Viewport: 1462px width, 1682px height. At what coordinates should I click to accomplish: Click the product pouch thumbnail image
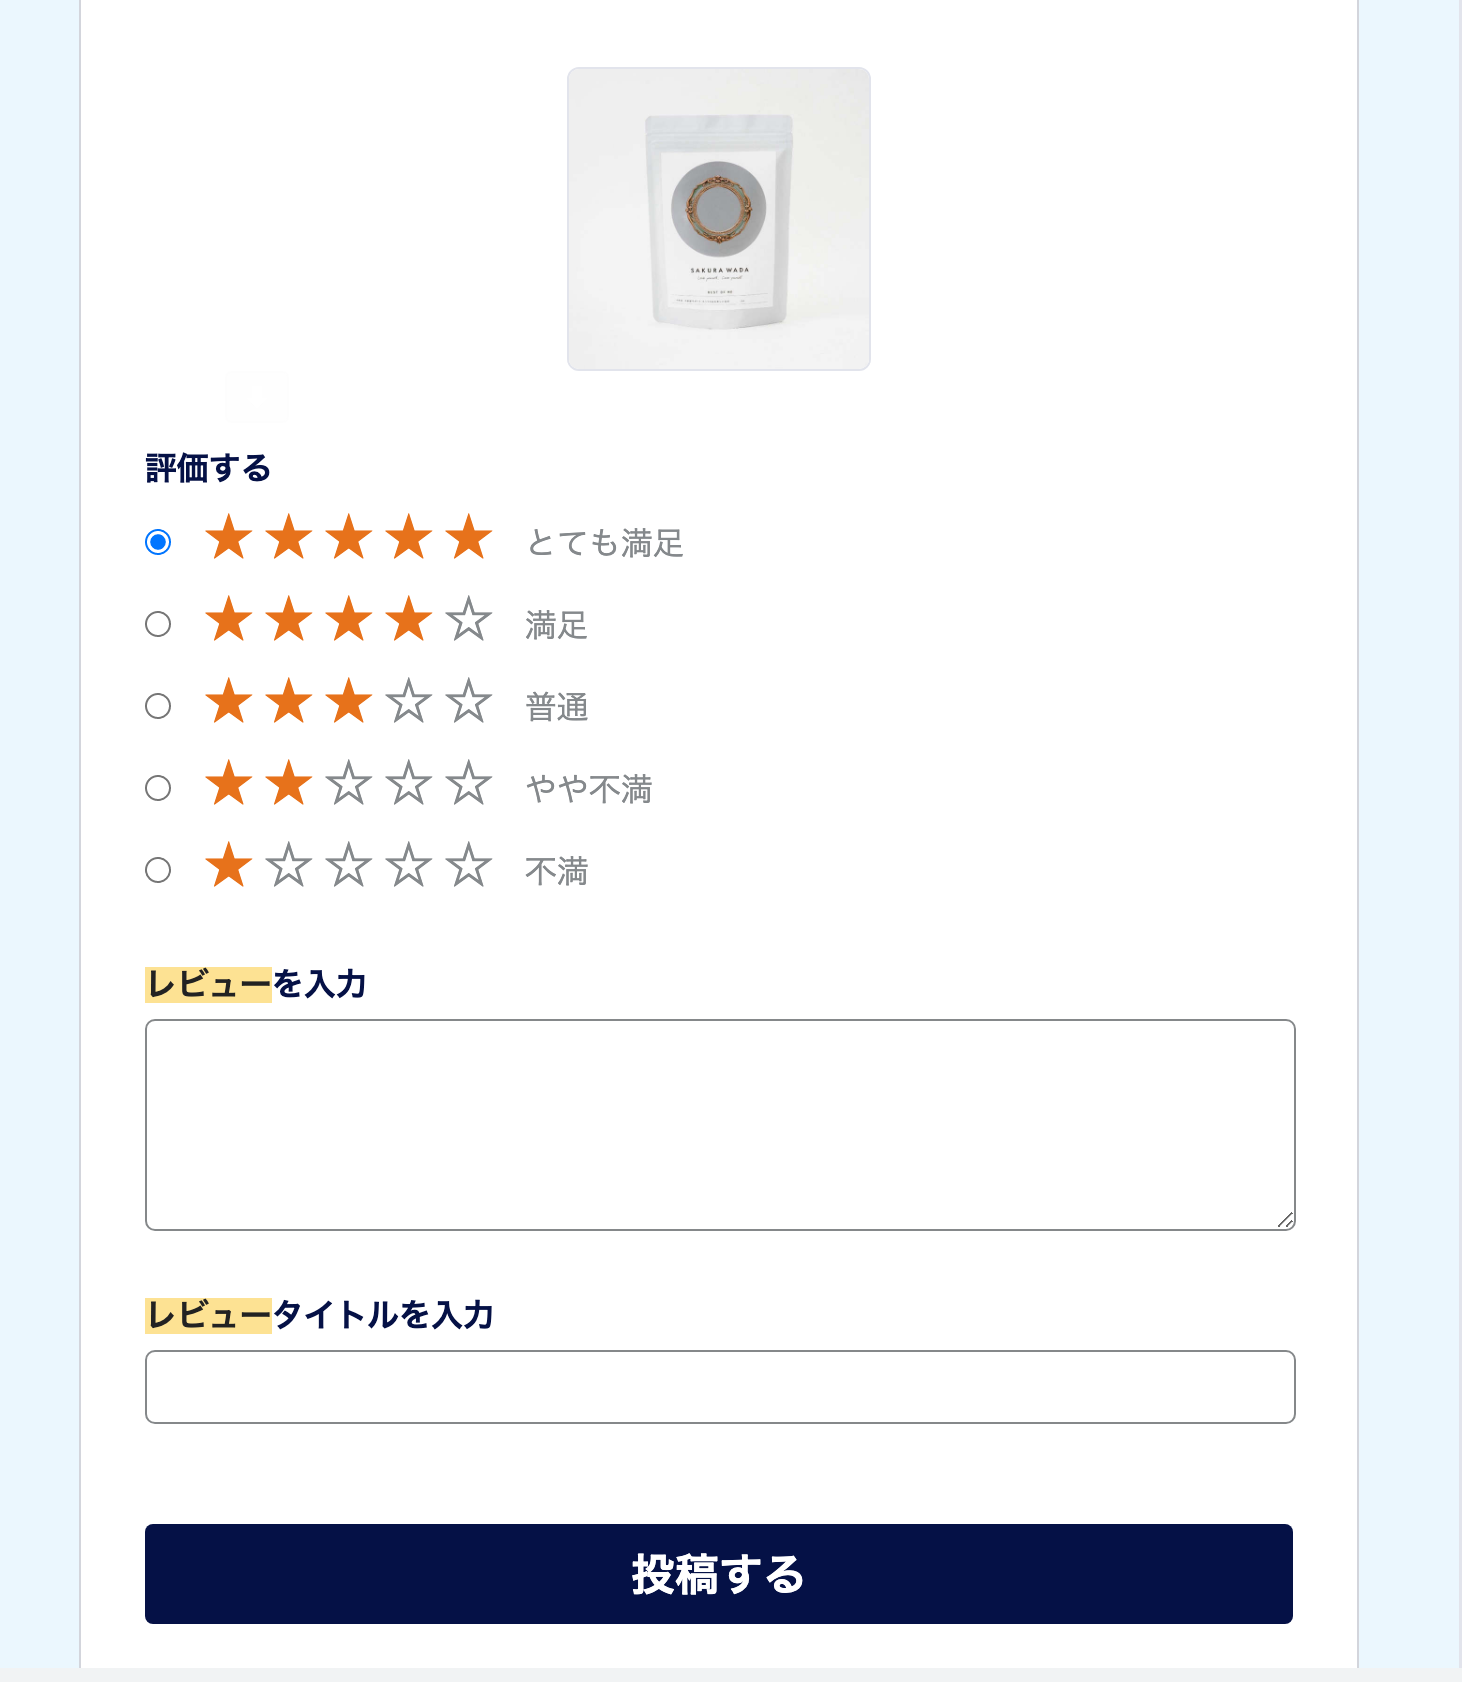[719, 219]
